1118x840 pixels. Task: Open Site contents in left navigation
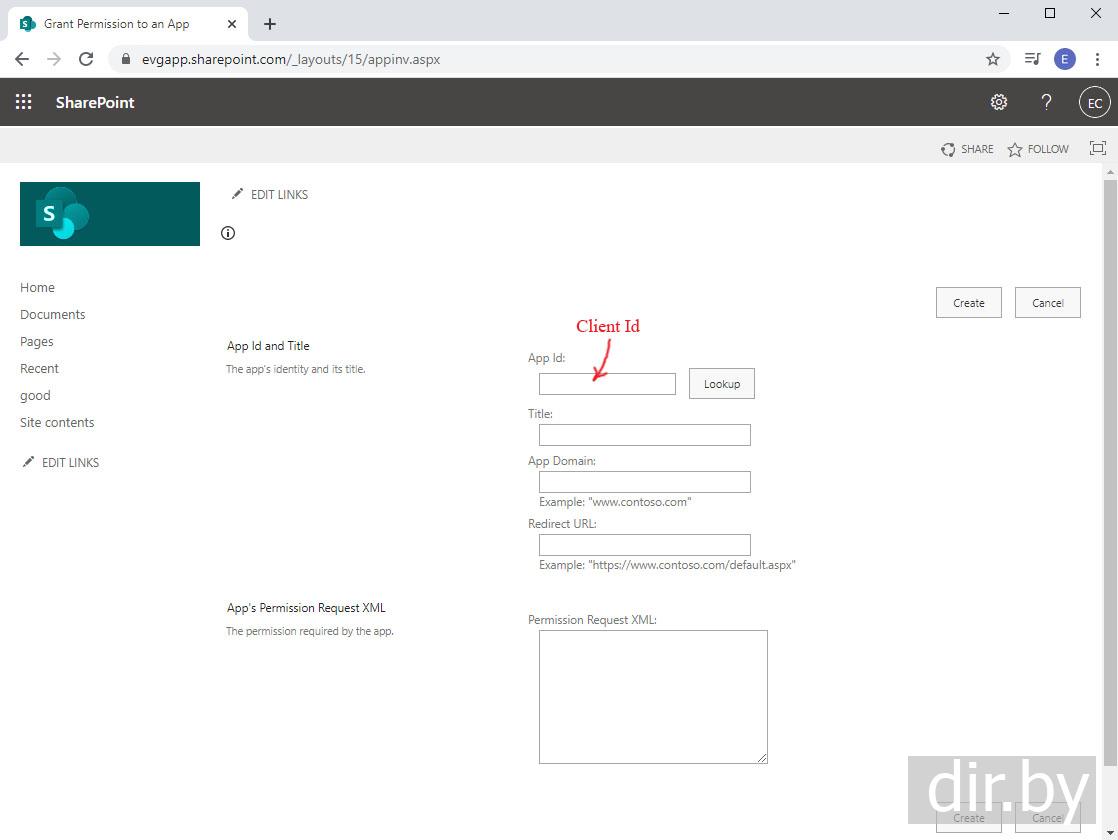[57, 423]
